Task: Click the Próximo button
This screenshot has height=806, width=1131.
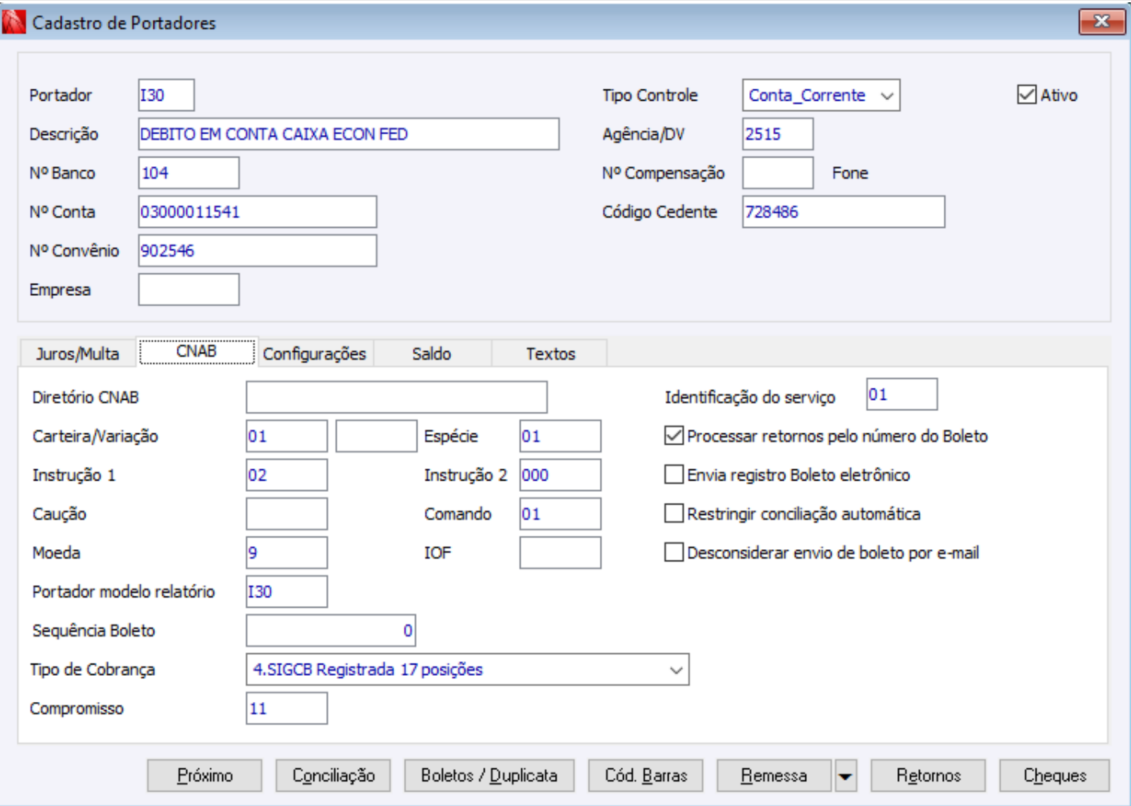Action: point(205,775)
